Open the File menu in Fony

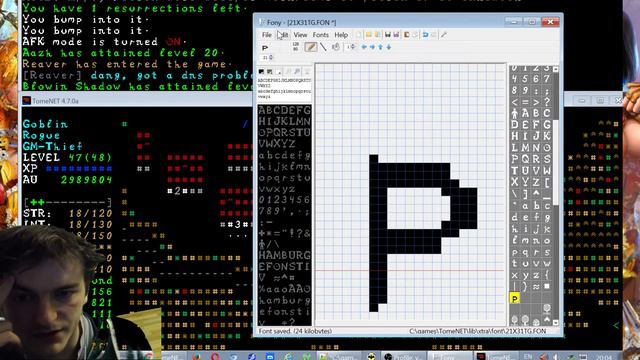[267, 35]
